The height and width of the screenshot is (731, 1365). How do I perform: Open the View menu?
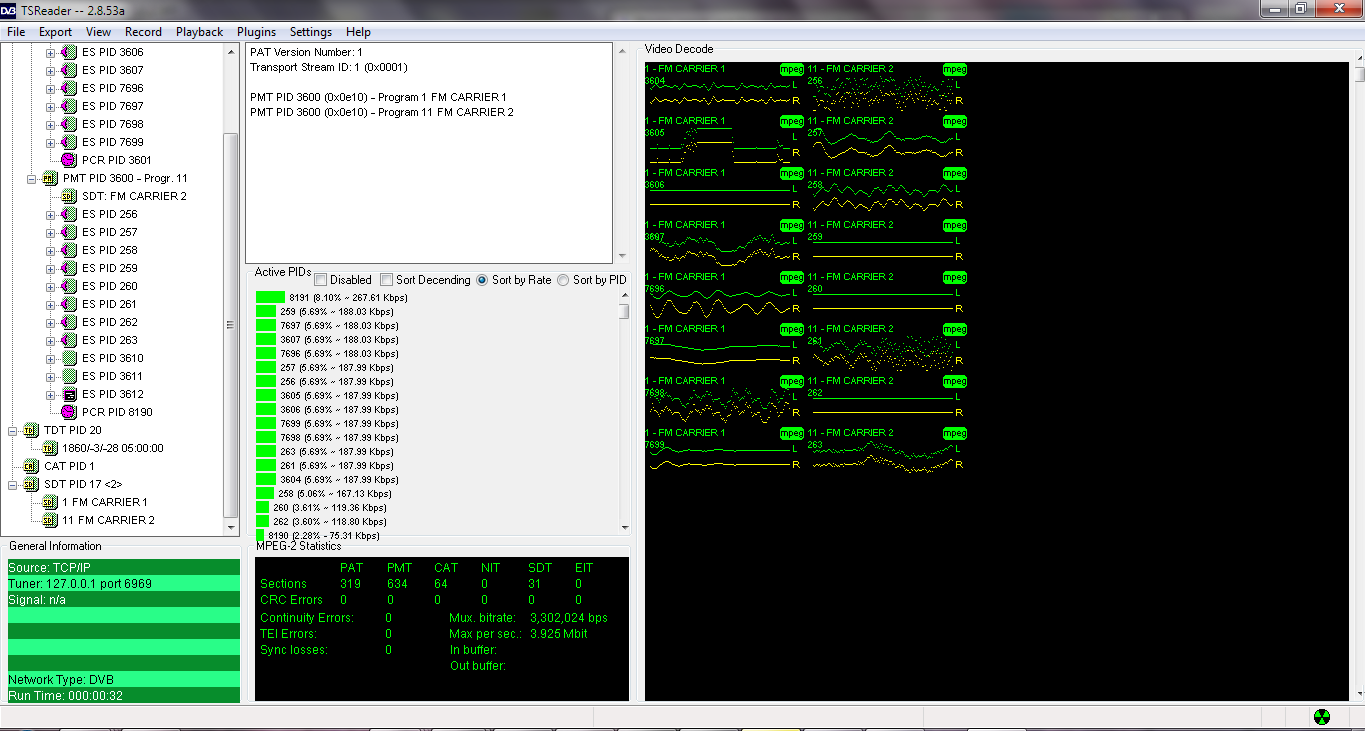coord(98,32)
